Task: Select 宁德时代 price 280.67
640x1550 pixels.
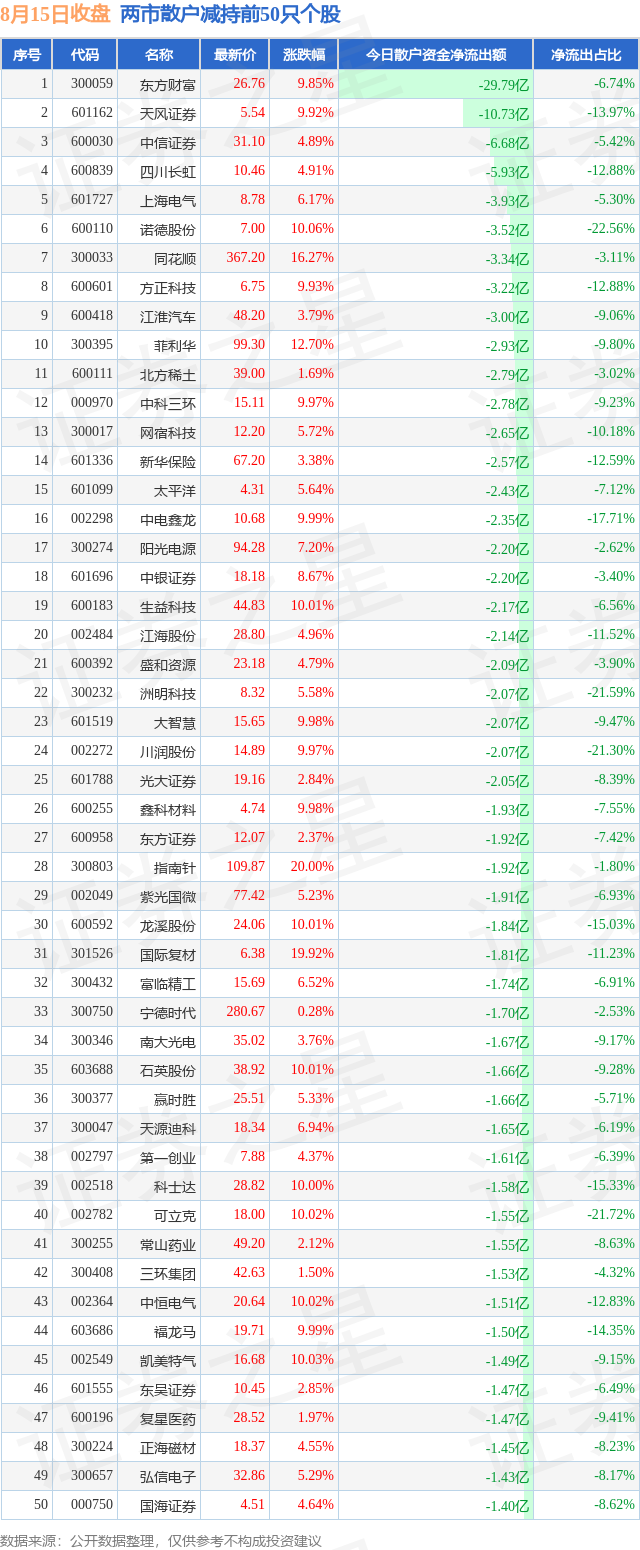Action: point(246,1012)
